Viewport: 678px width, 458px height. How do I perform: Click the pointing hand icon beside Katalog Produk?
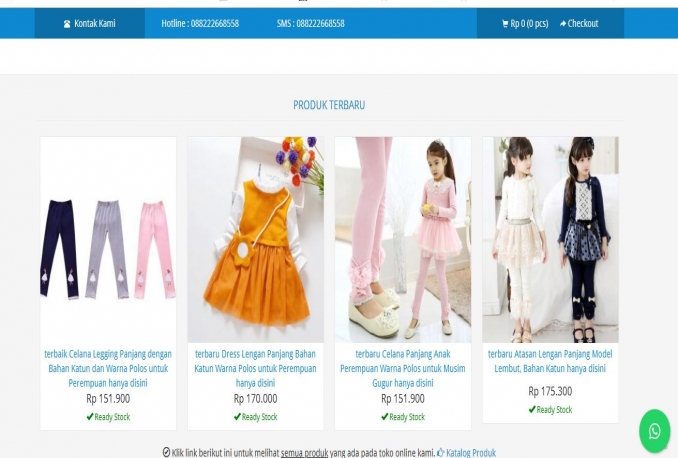tap(441, 452)
